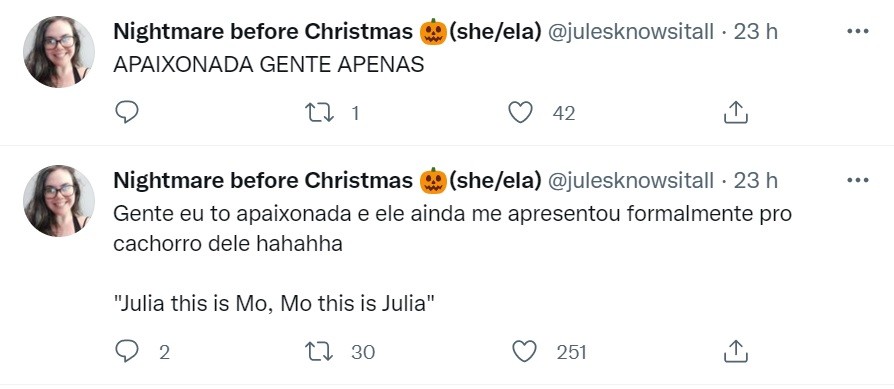Open the 23 h timestamp on second tweet

755,181
